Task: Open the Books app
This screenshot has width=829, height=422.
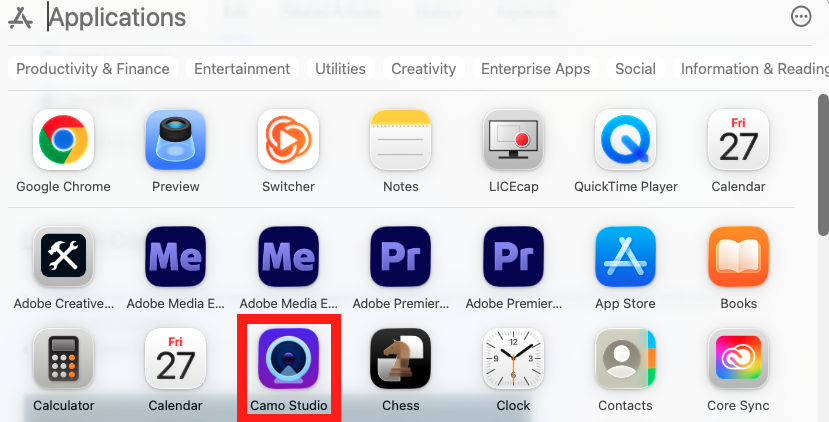Action: (738, 256)
